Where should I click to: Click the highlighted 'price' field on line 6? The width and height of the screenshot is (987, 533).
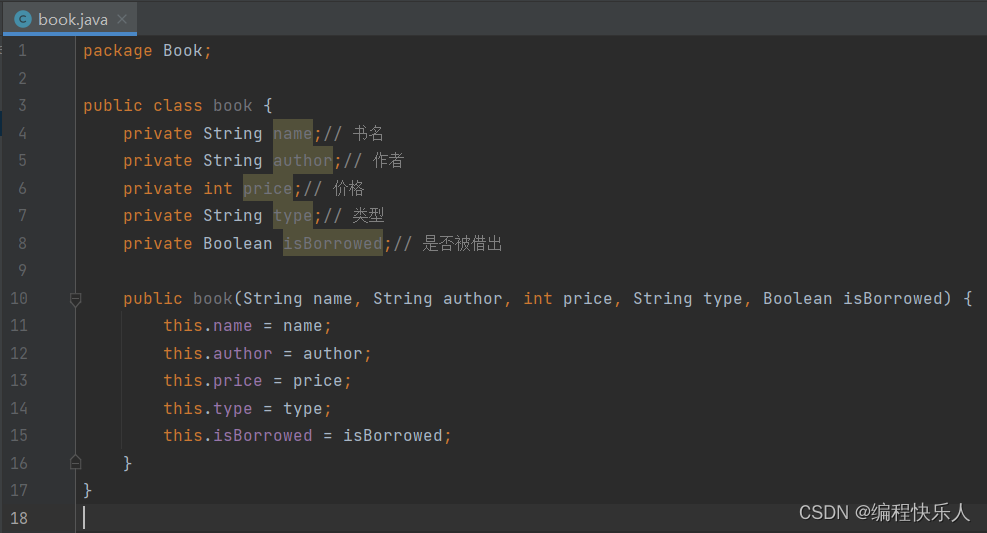(x=268, y=188)
